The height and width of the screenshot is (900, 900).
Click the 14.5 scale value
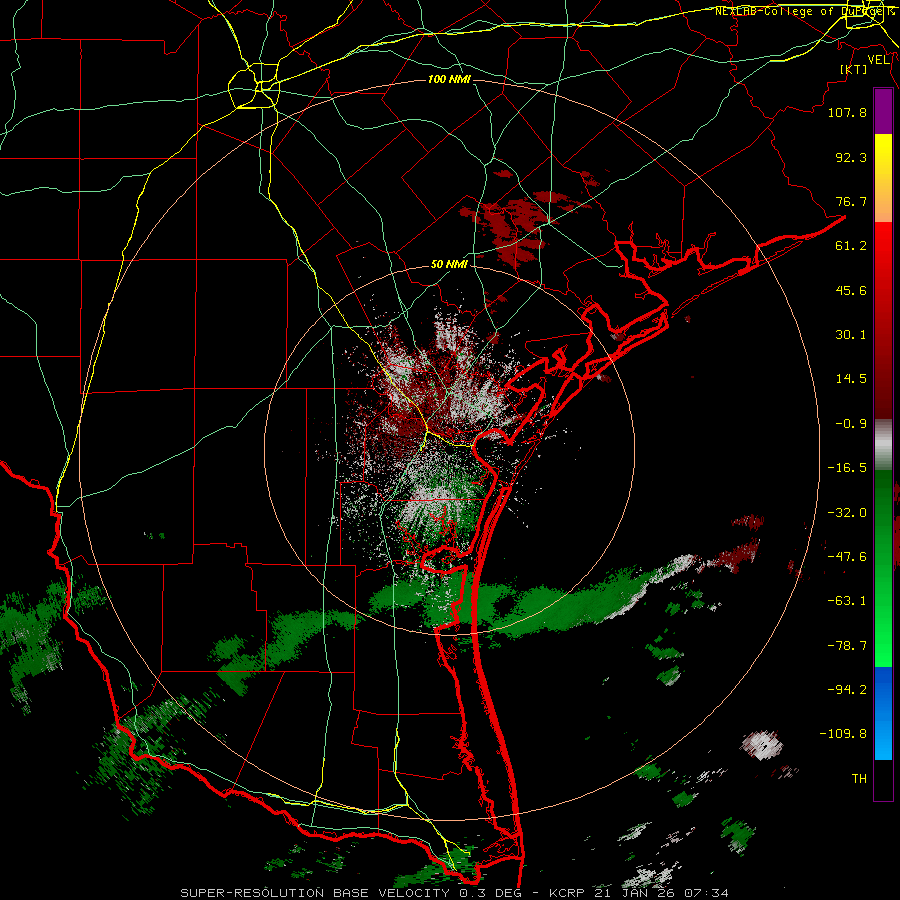pos(851,379)
